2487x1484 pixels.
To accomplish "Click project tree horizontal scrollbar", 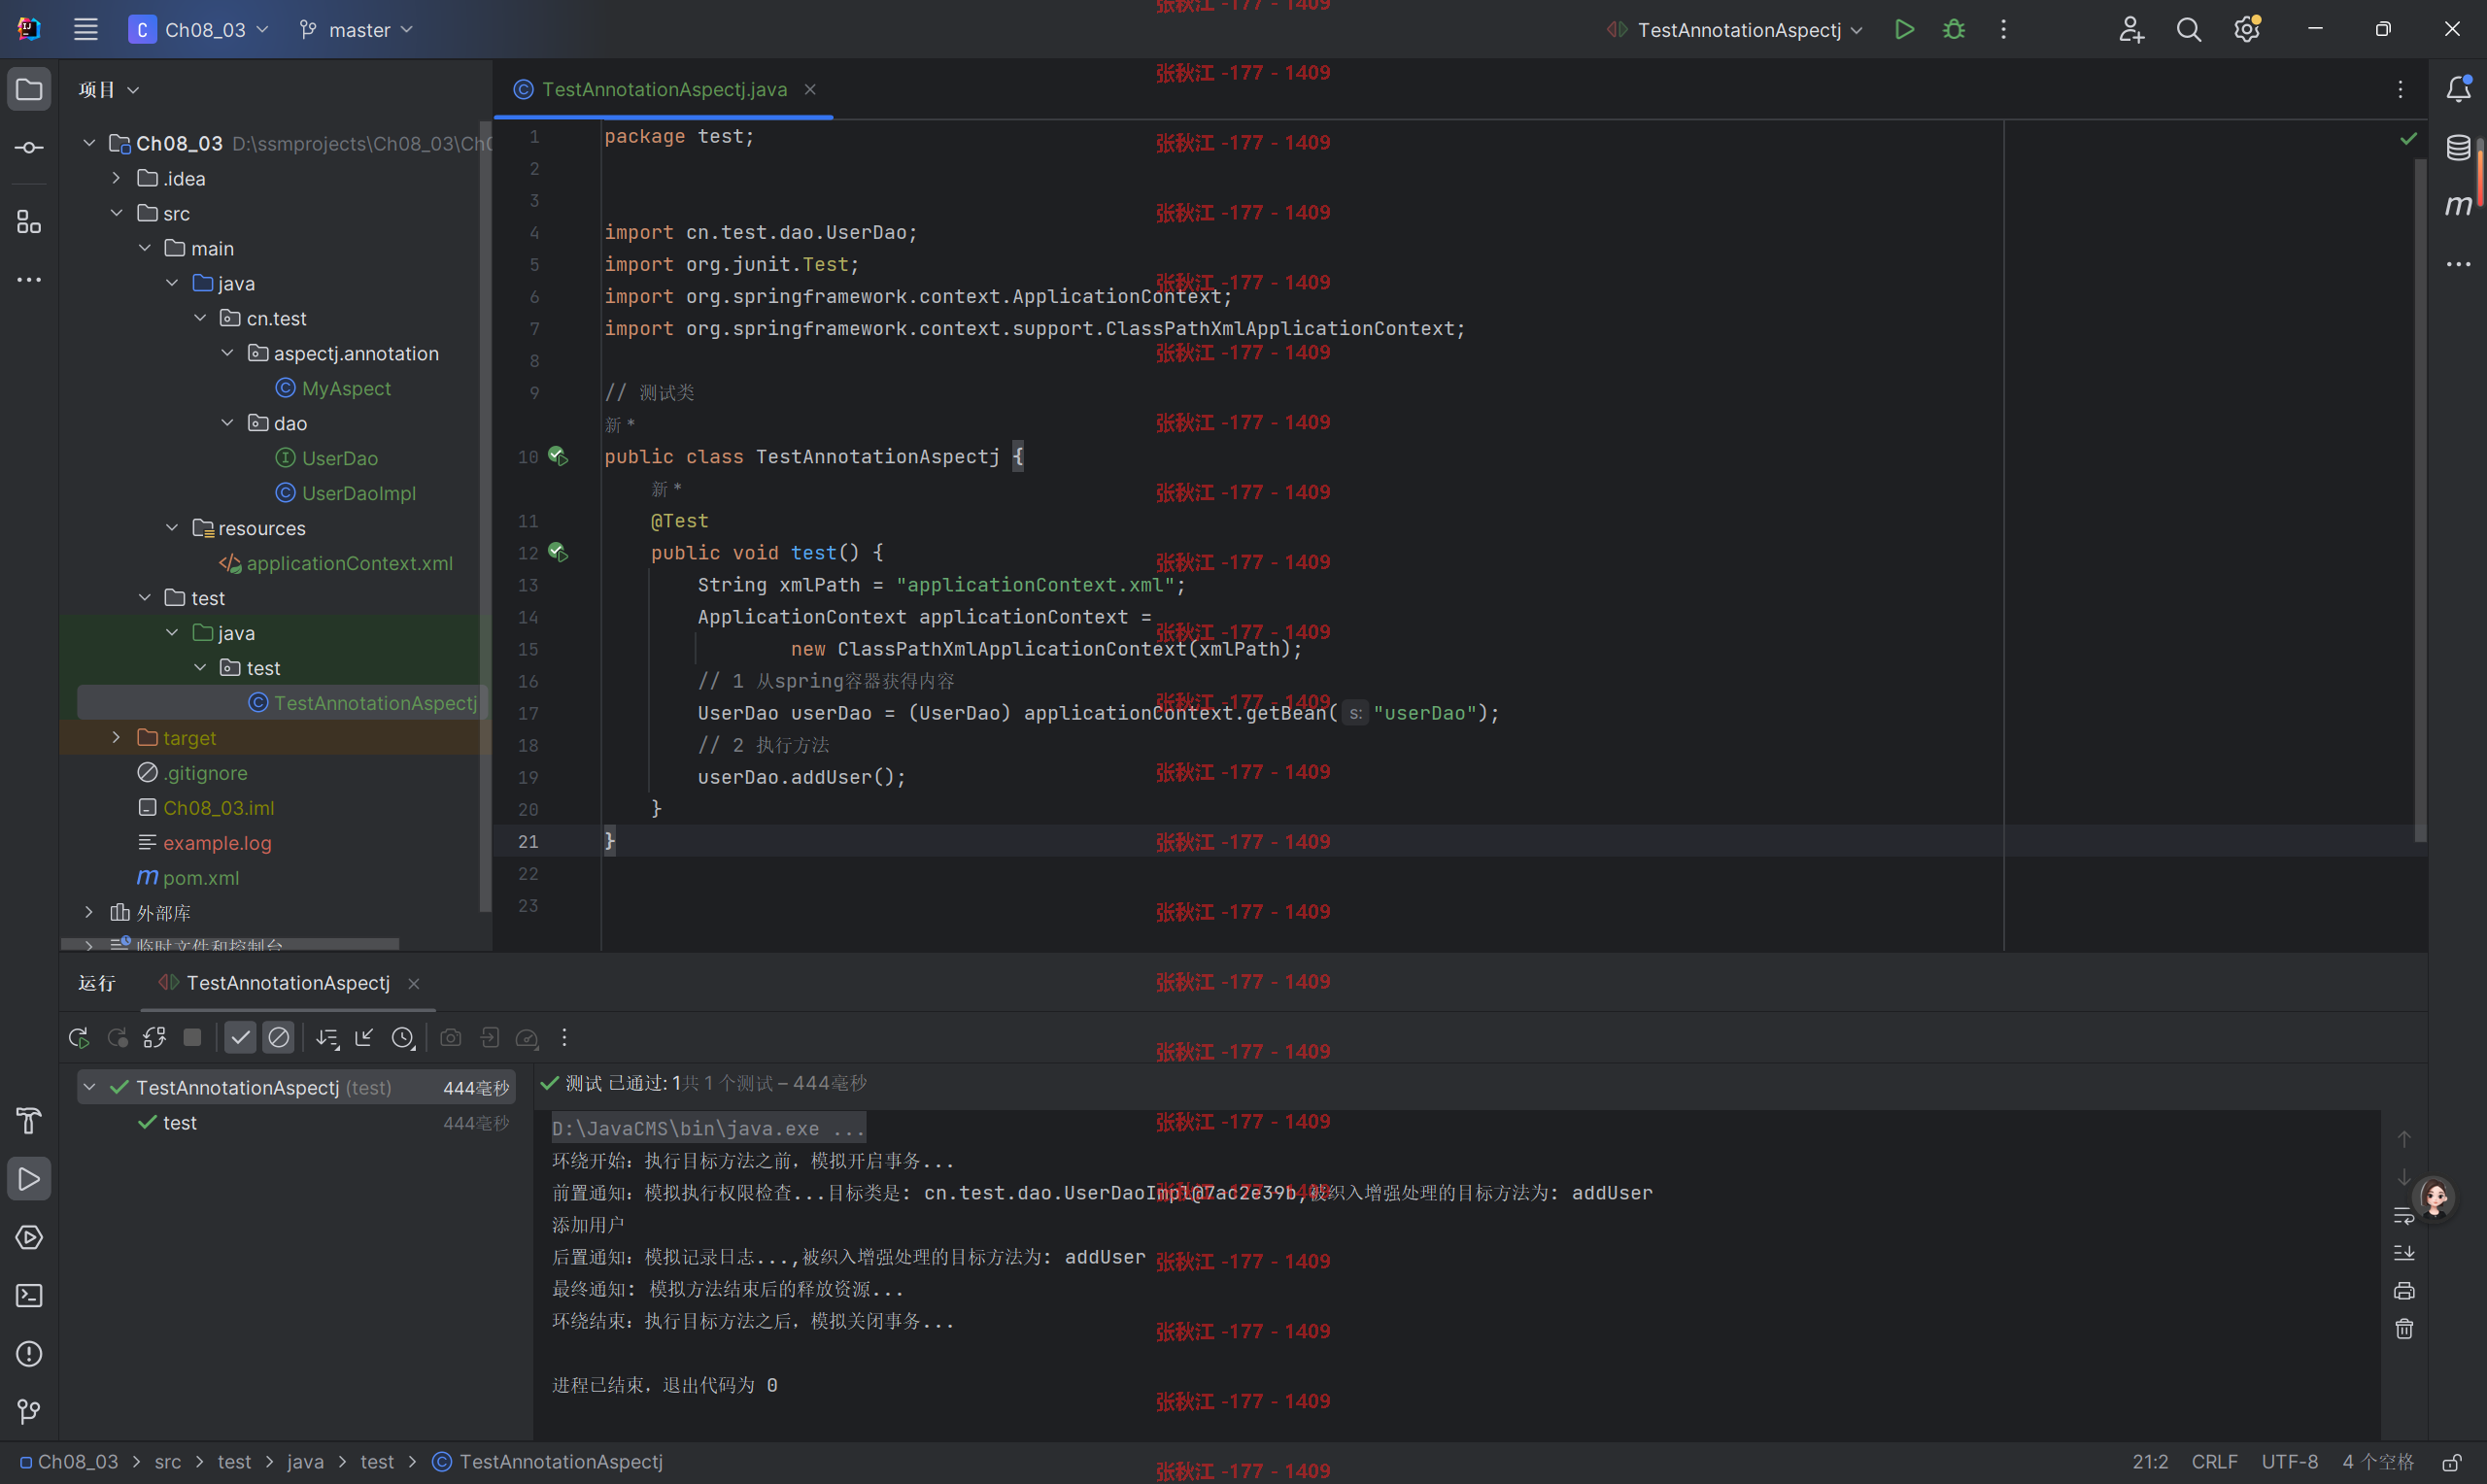I will (230, 944).
